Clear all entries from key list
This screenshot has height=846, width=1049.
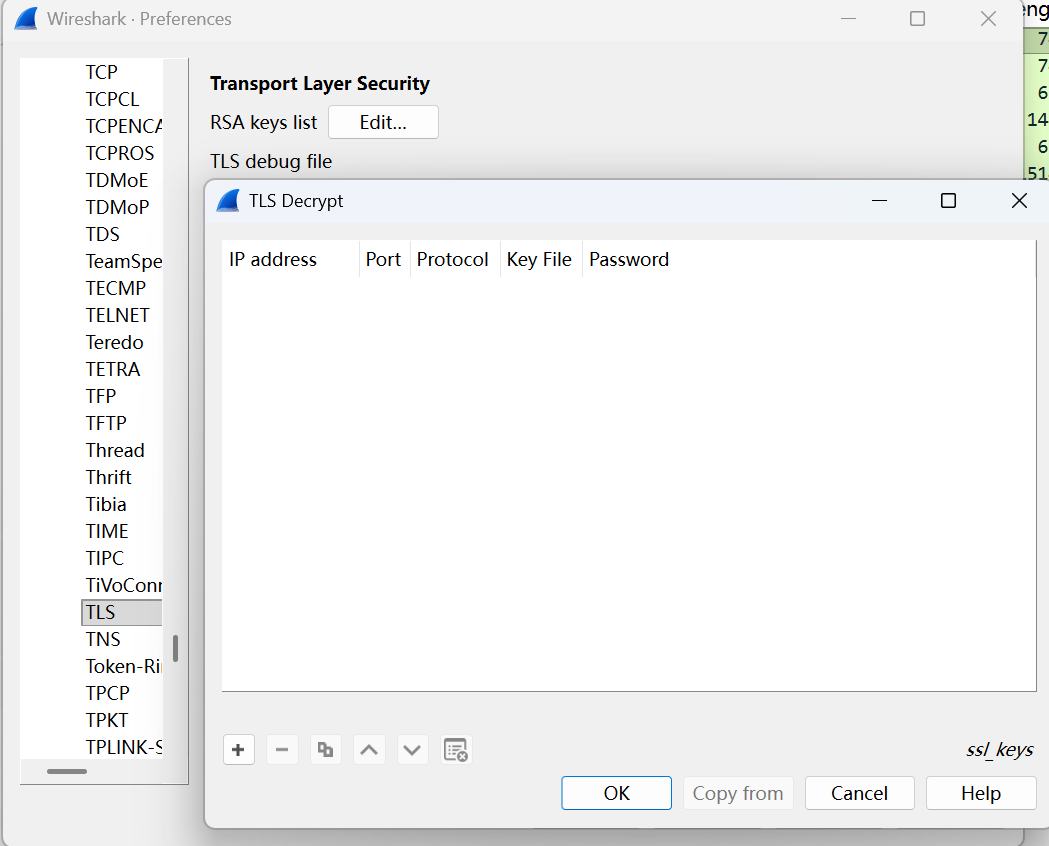pos(456,749)
